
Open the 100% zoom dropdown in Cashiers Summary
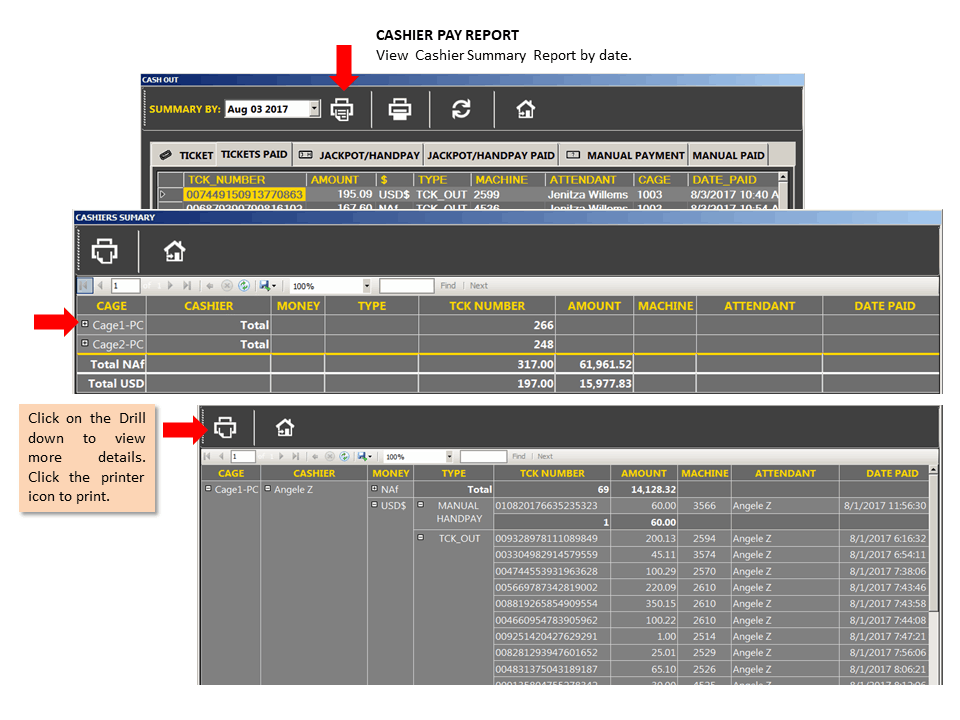367,286
